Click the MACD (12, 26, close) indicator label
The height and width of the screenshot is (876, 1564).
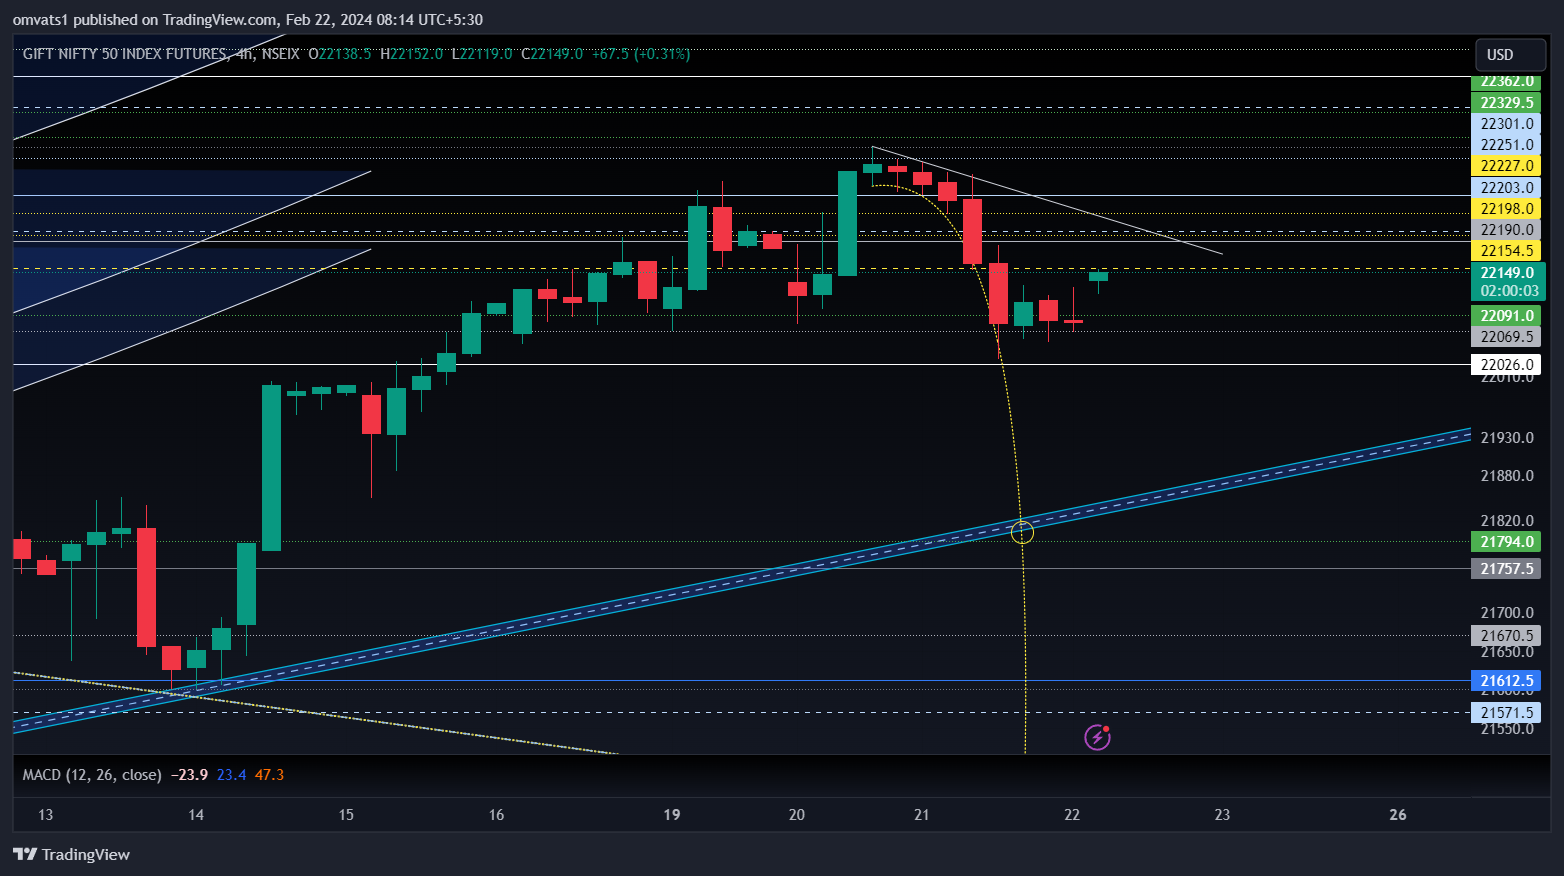[x=92, y=775]
